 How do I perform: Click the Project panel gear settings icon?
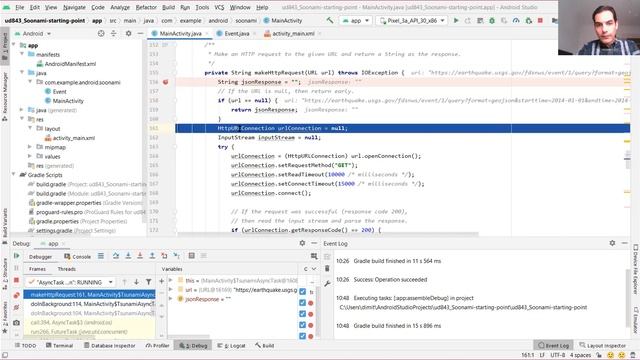tap(128, 33)
